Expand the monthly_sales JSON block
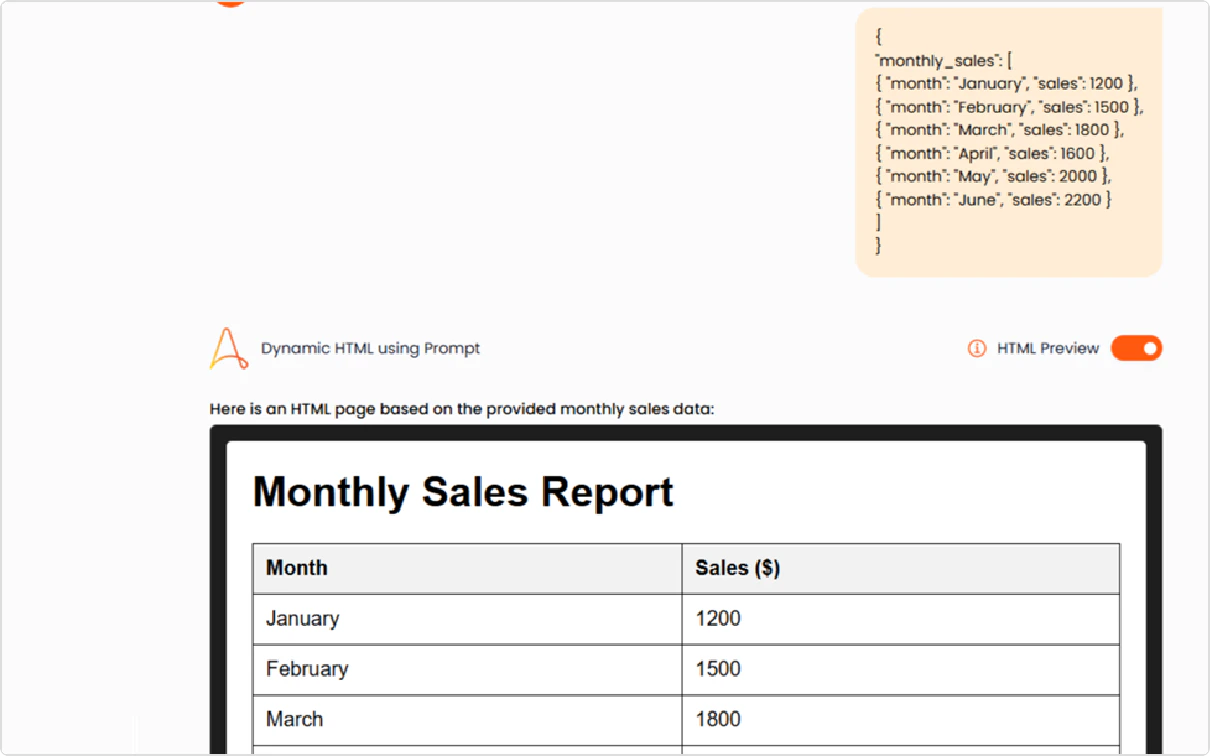Image resolution: width=1210 pixels, height=756 pixels. point(1008,140)
